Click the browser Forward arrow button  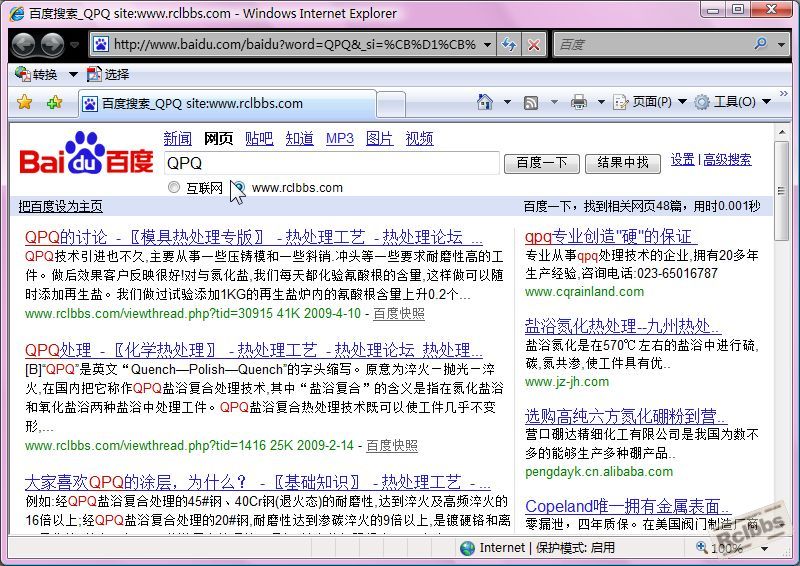click(52, 44)
